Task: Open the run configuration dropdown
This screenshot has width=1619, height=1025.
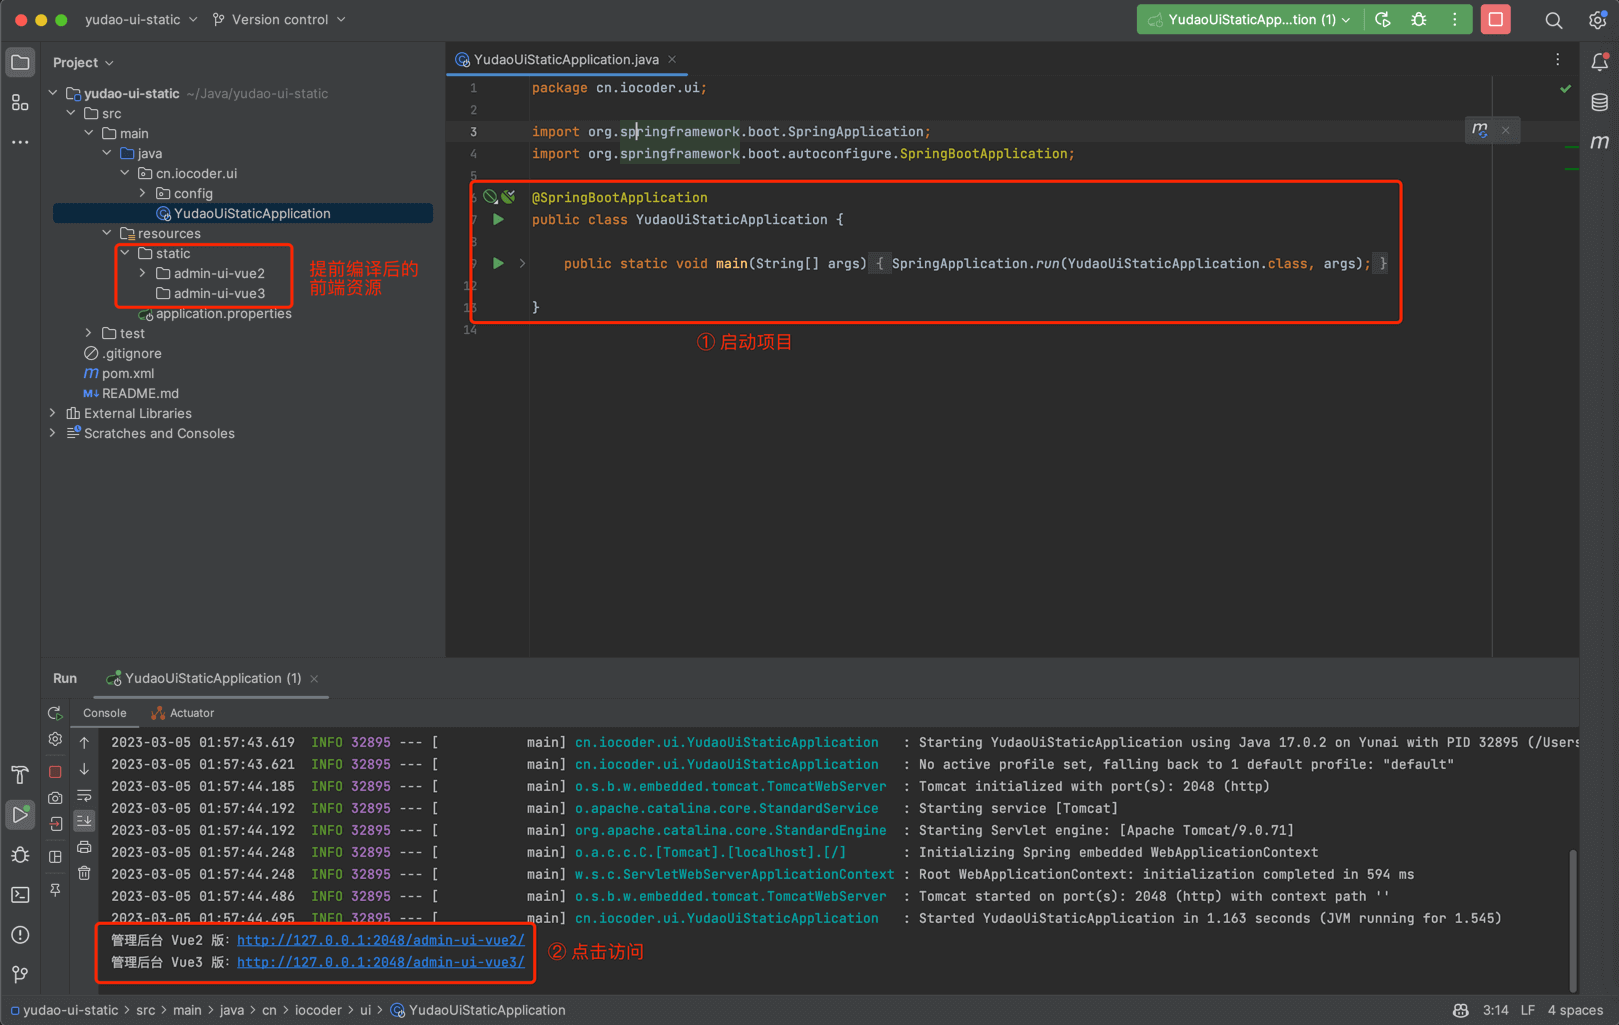Action: click(x=1249, y=20)
